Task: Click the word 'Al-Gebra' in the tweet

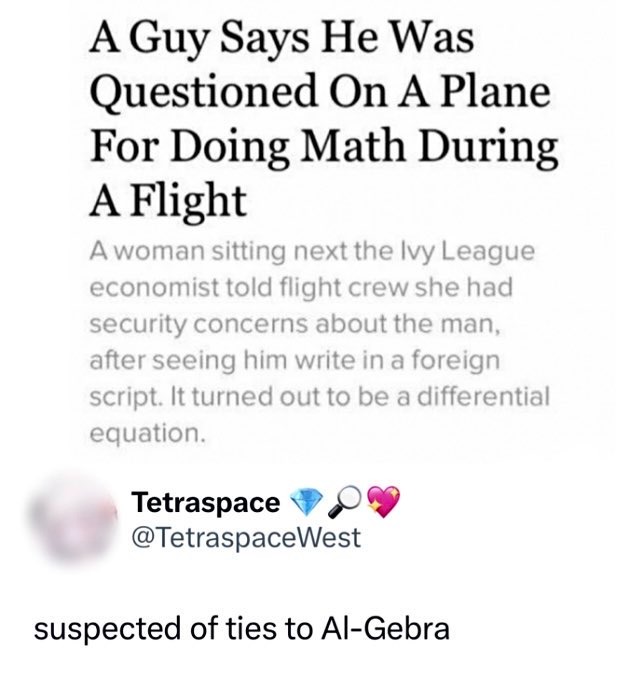Action: pos(385,628)
